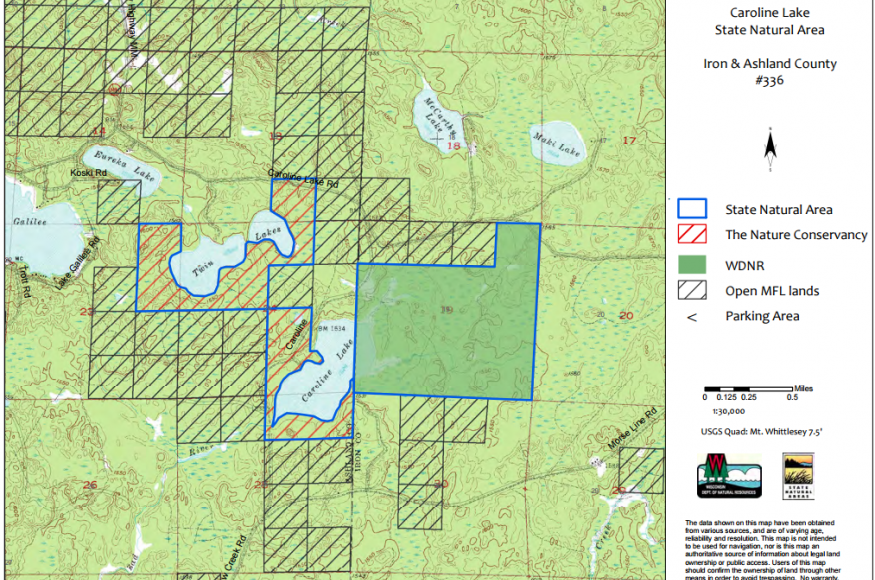875x580 pixels.
Task: Click the State Natural Area blue legend box
Action: pos(692,208)
